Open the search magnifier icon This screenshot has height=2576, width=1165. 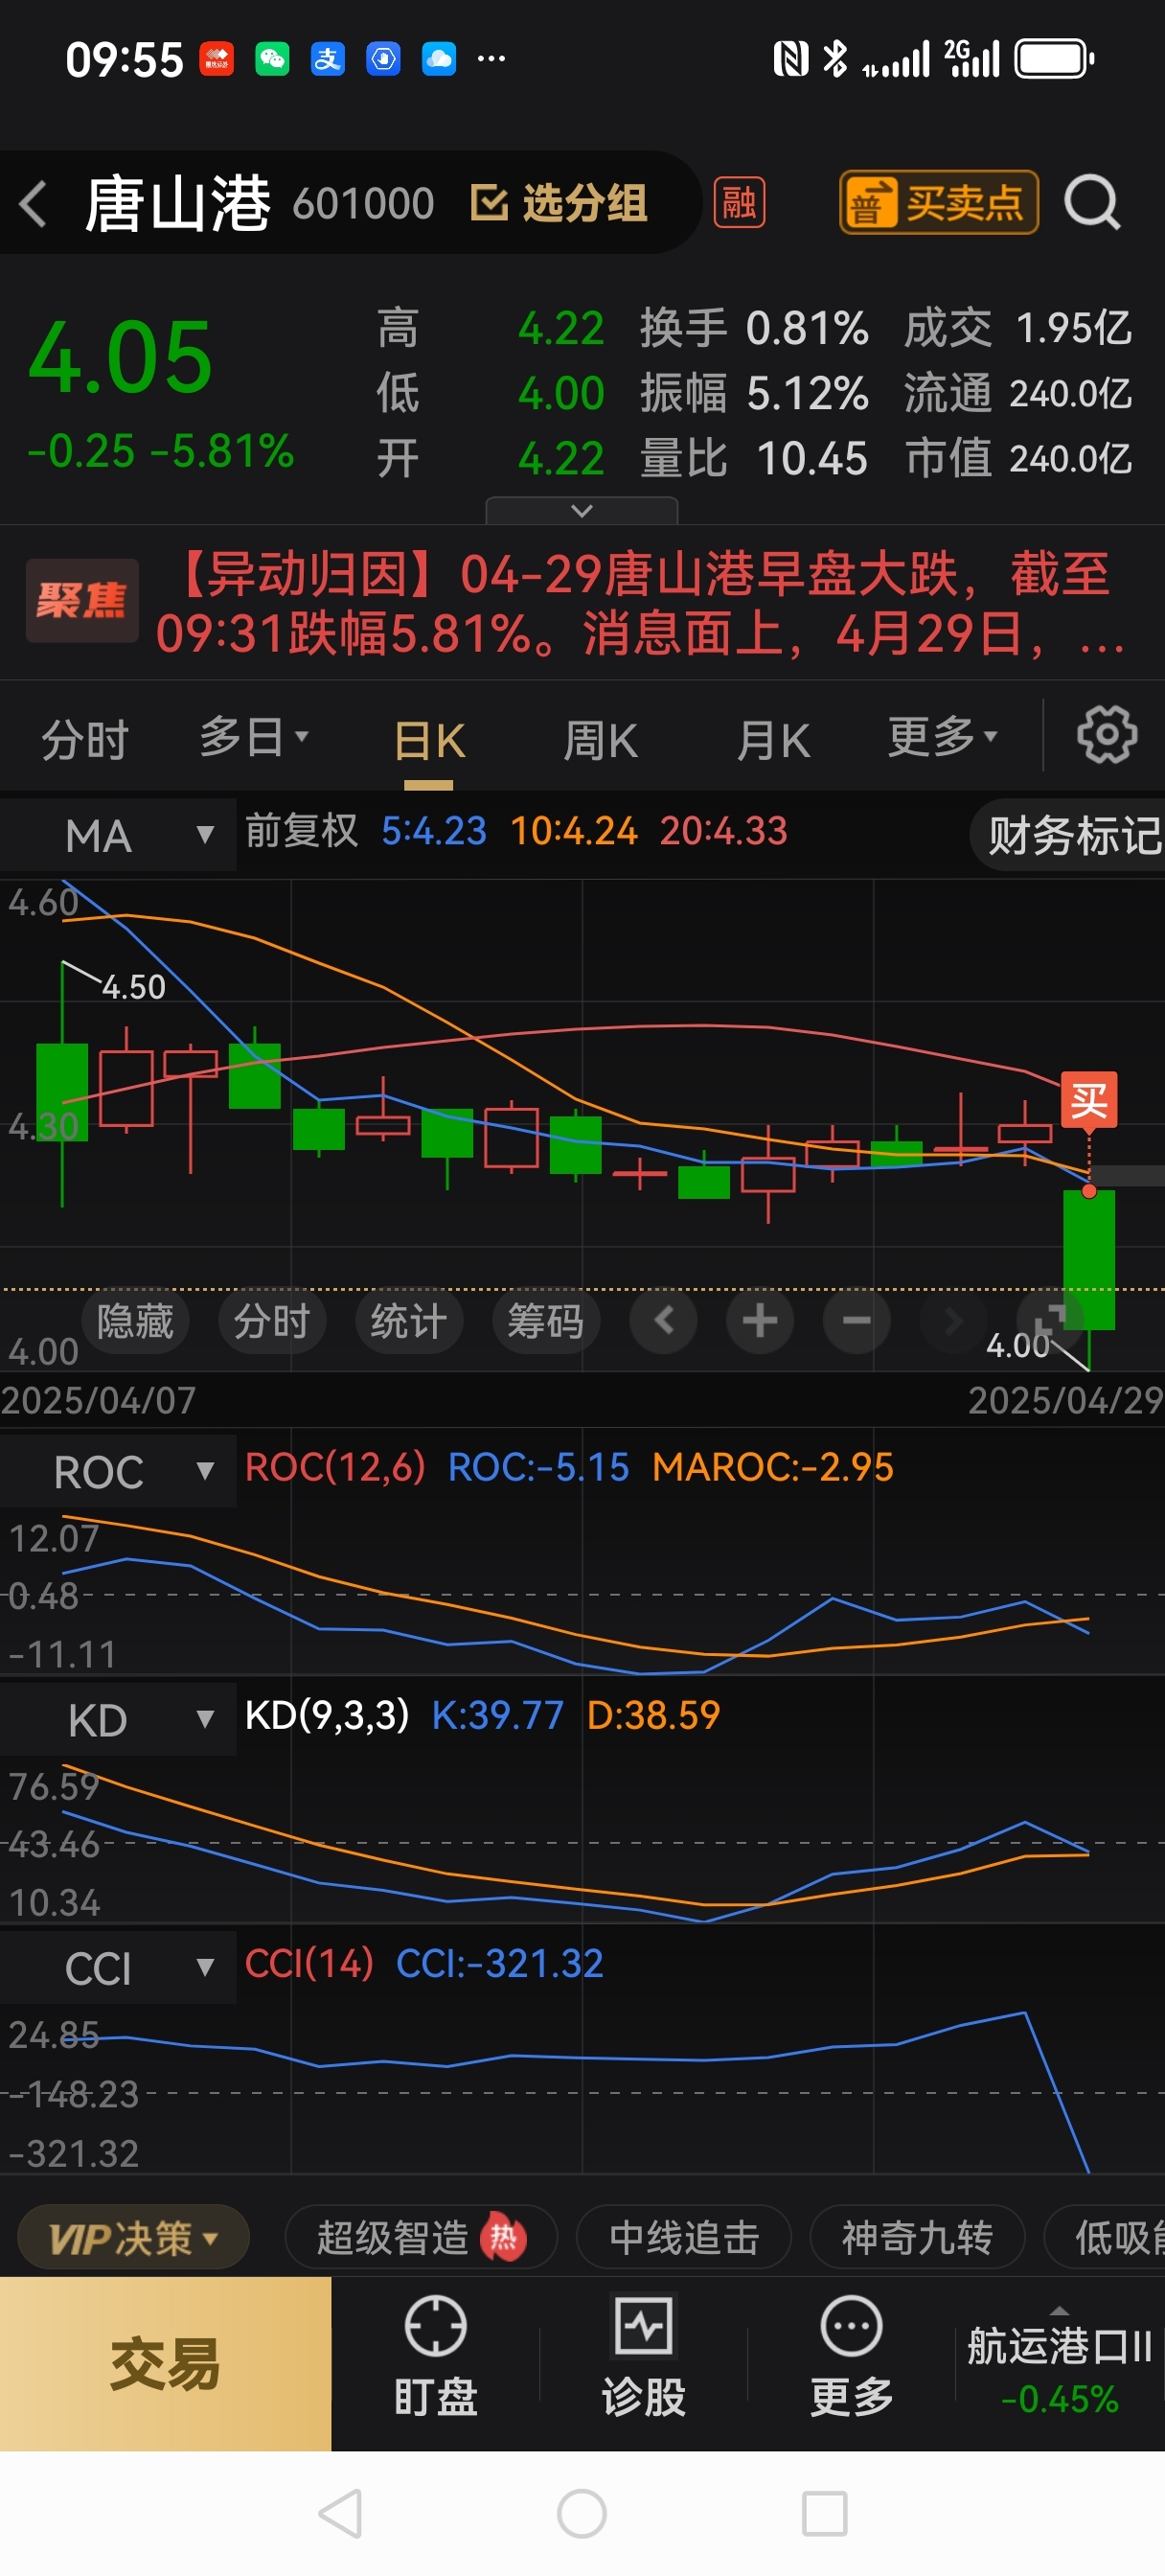click(1091, 203)
